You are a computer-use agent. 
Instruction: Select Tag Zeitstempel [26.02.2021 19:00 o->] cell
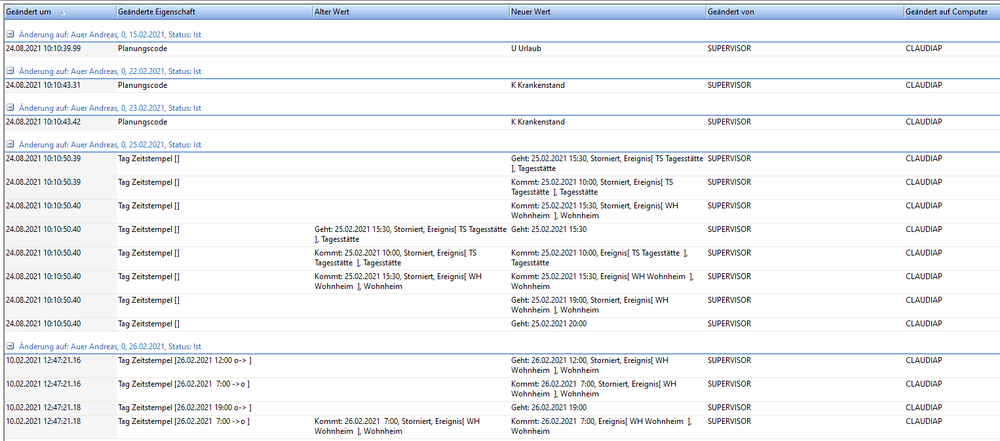[x=185, y=408]
